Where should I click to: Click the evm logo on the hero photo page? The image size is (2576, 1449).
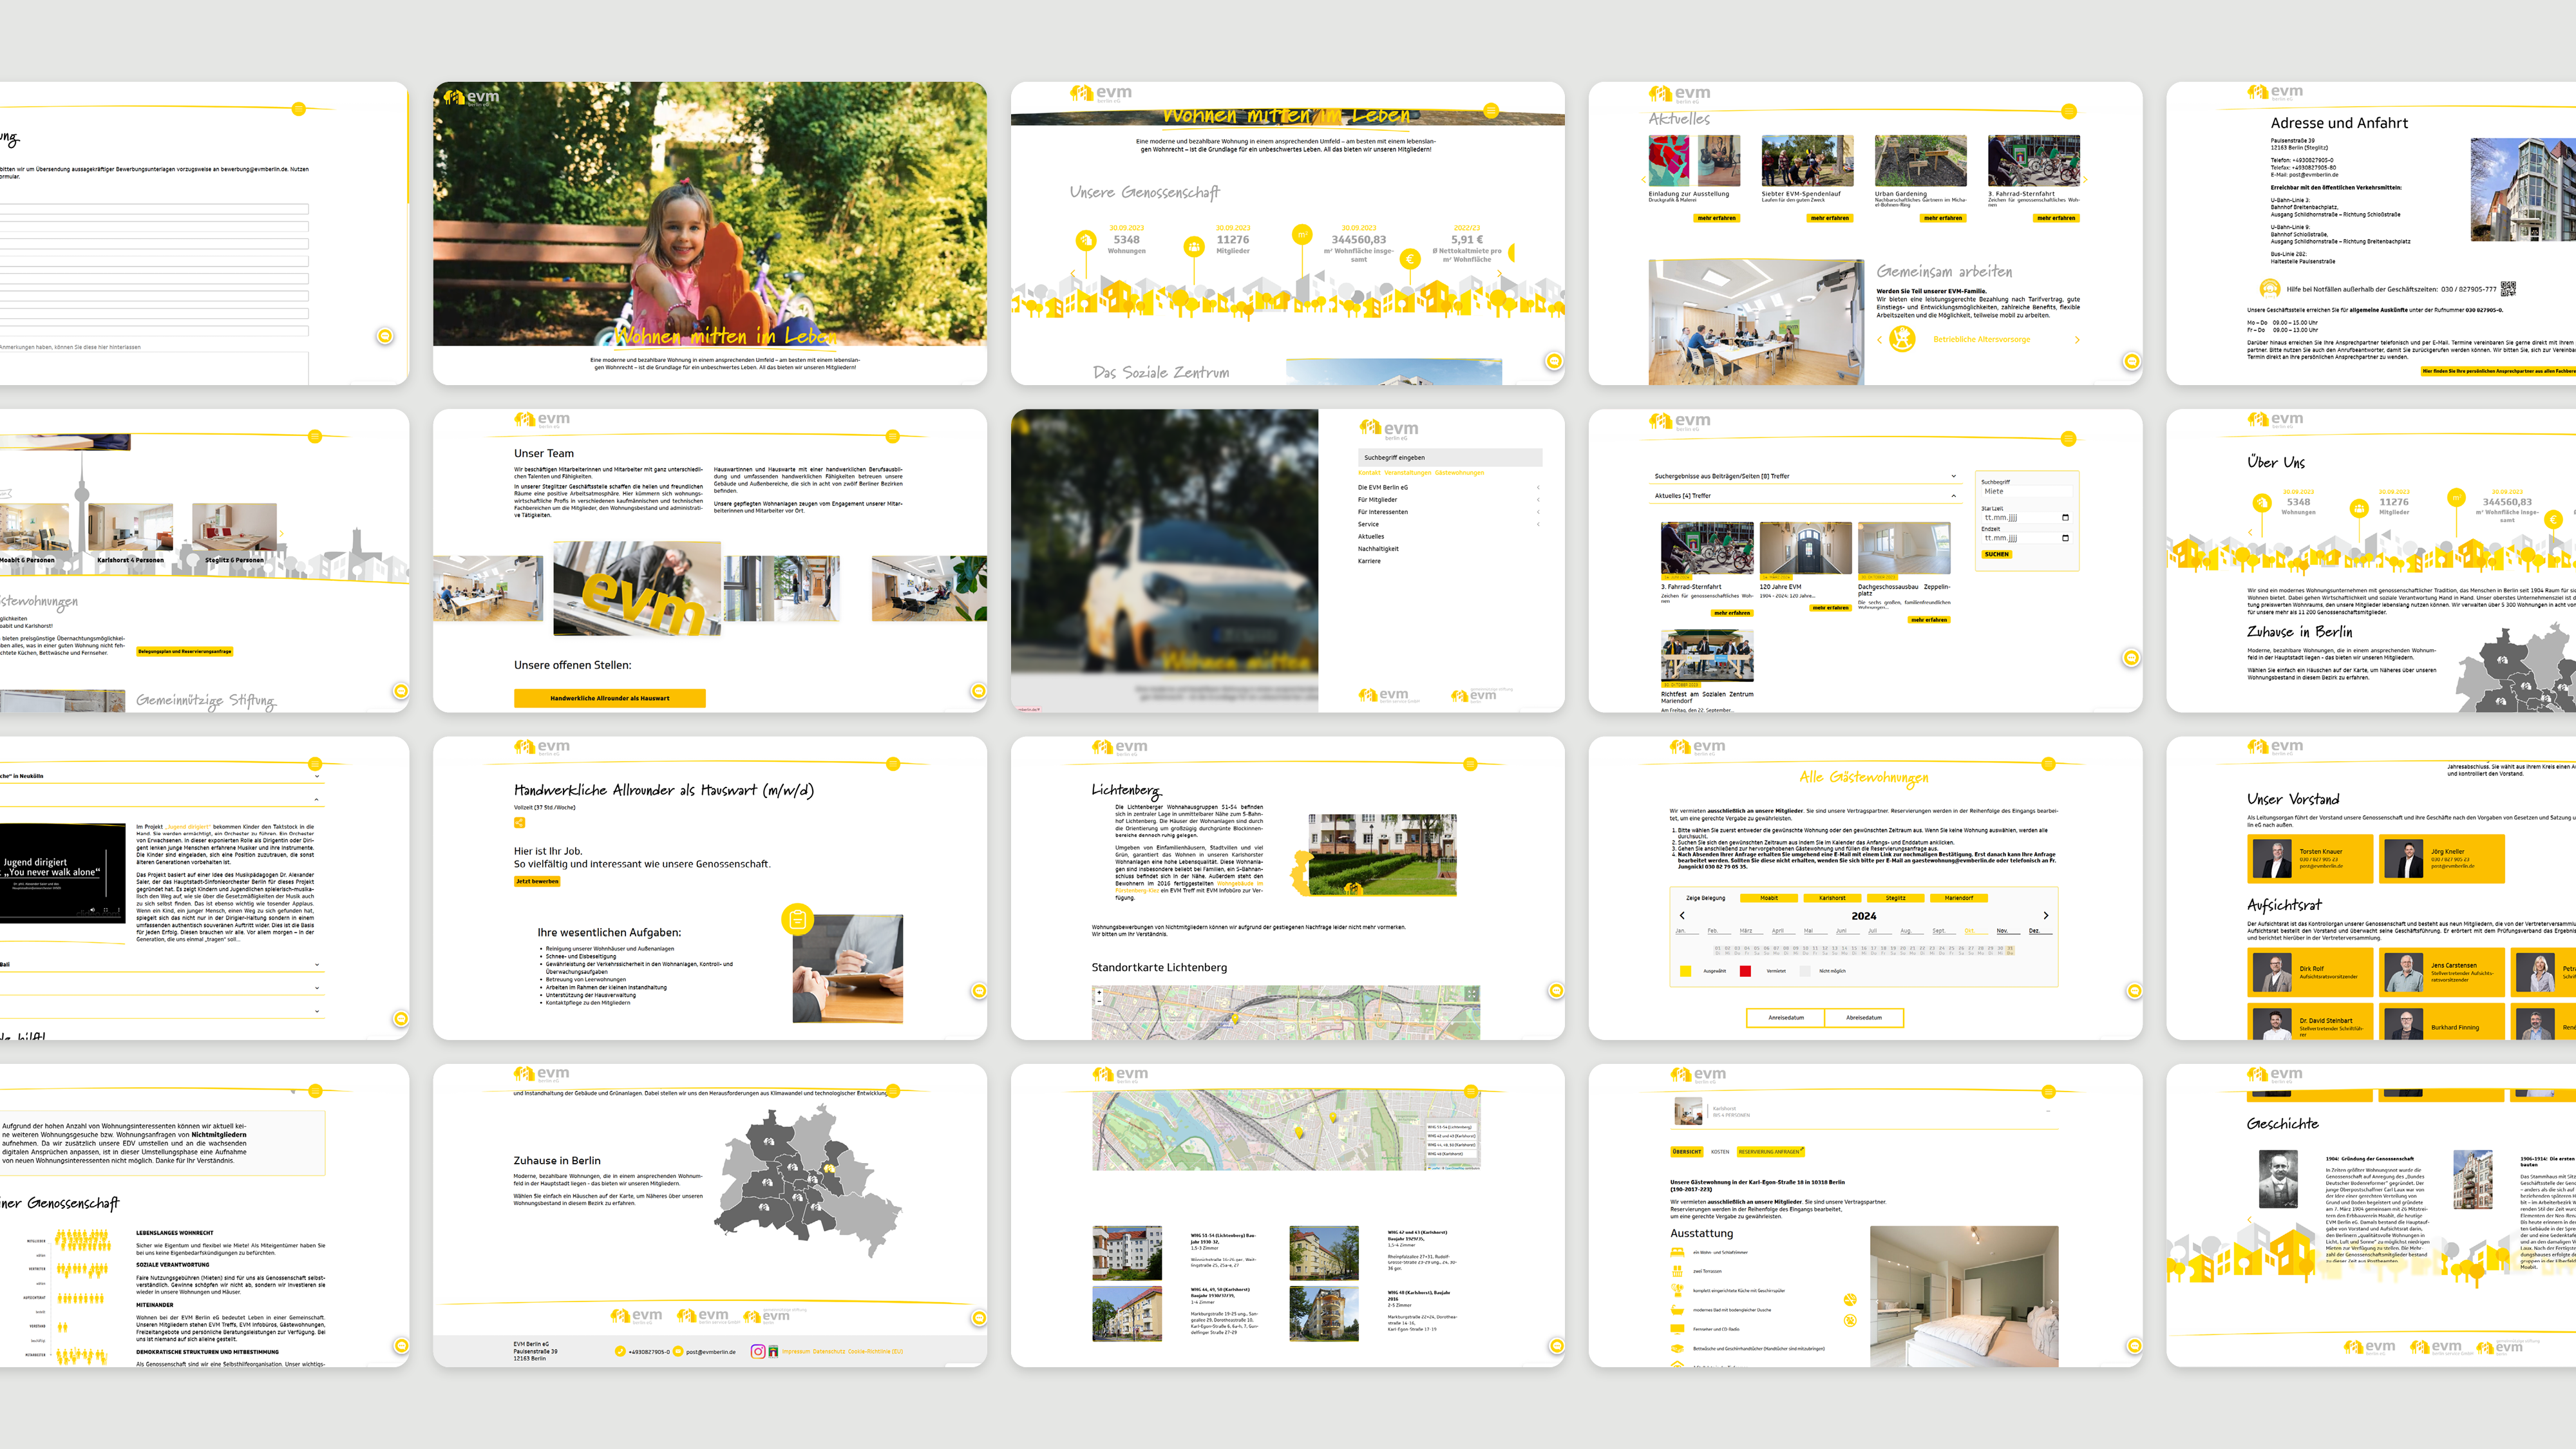pyautogui.click(x=470, y=97)
